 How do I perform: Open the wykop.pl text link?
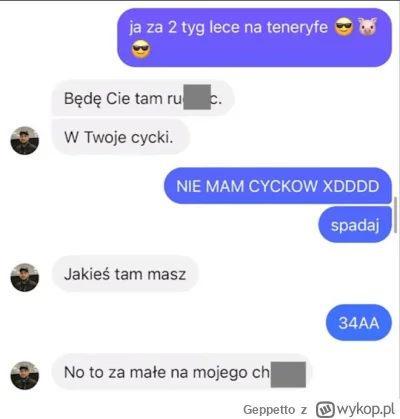click(366, 409)
